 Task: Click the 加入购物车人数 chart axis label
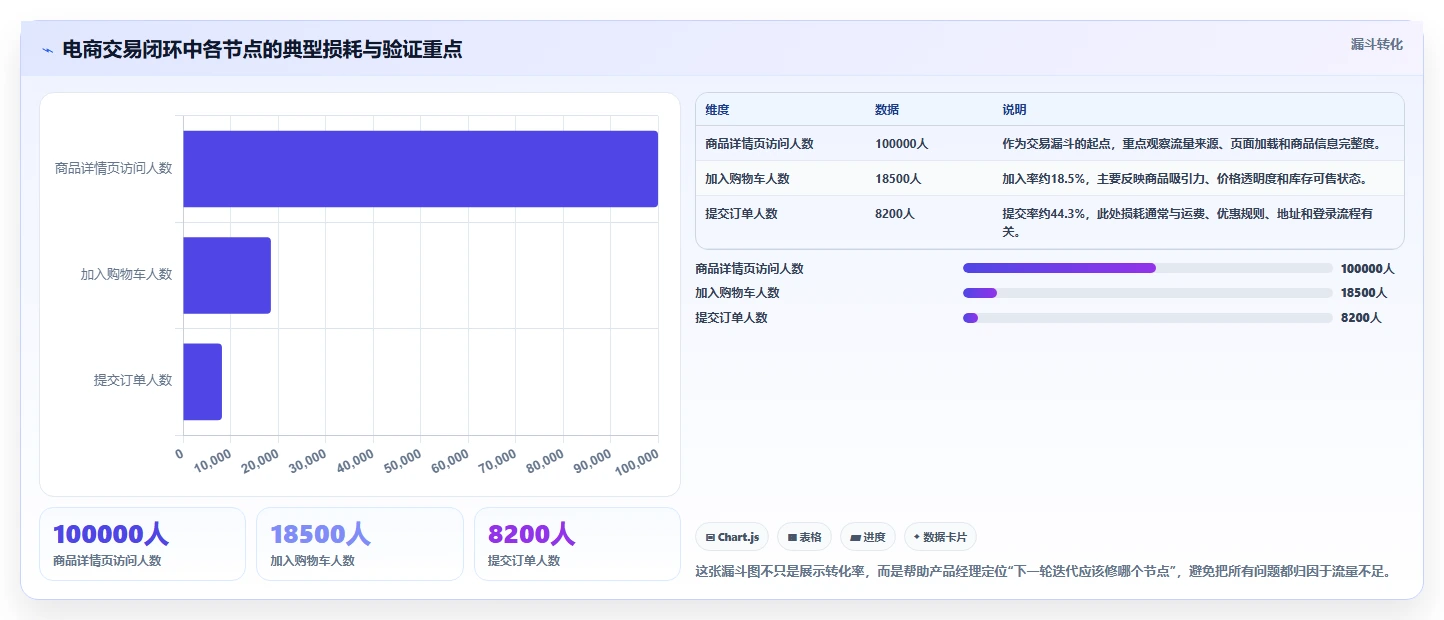pos(126,274)
